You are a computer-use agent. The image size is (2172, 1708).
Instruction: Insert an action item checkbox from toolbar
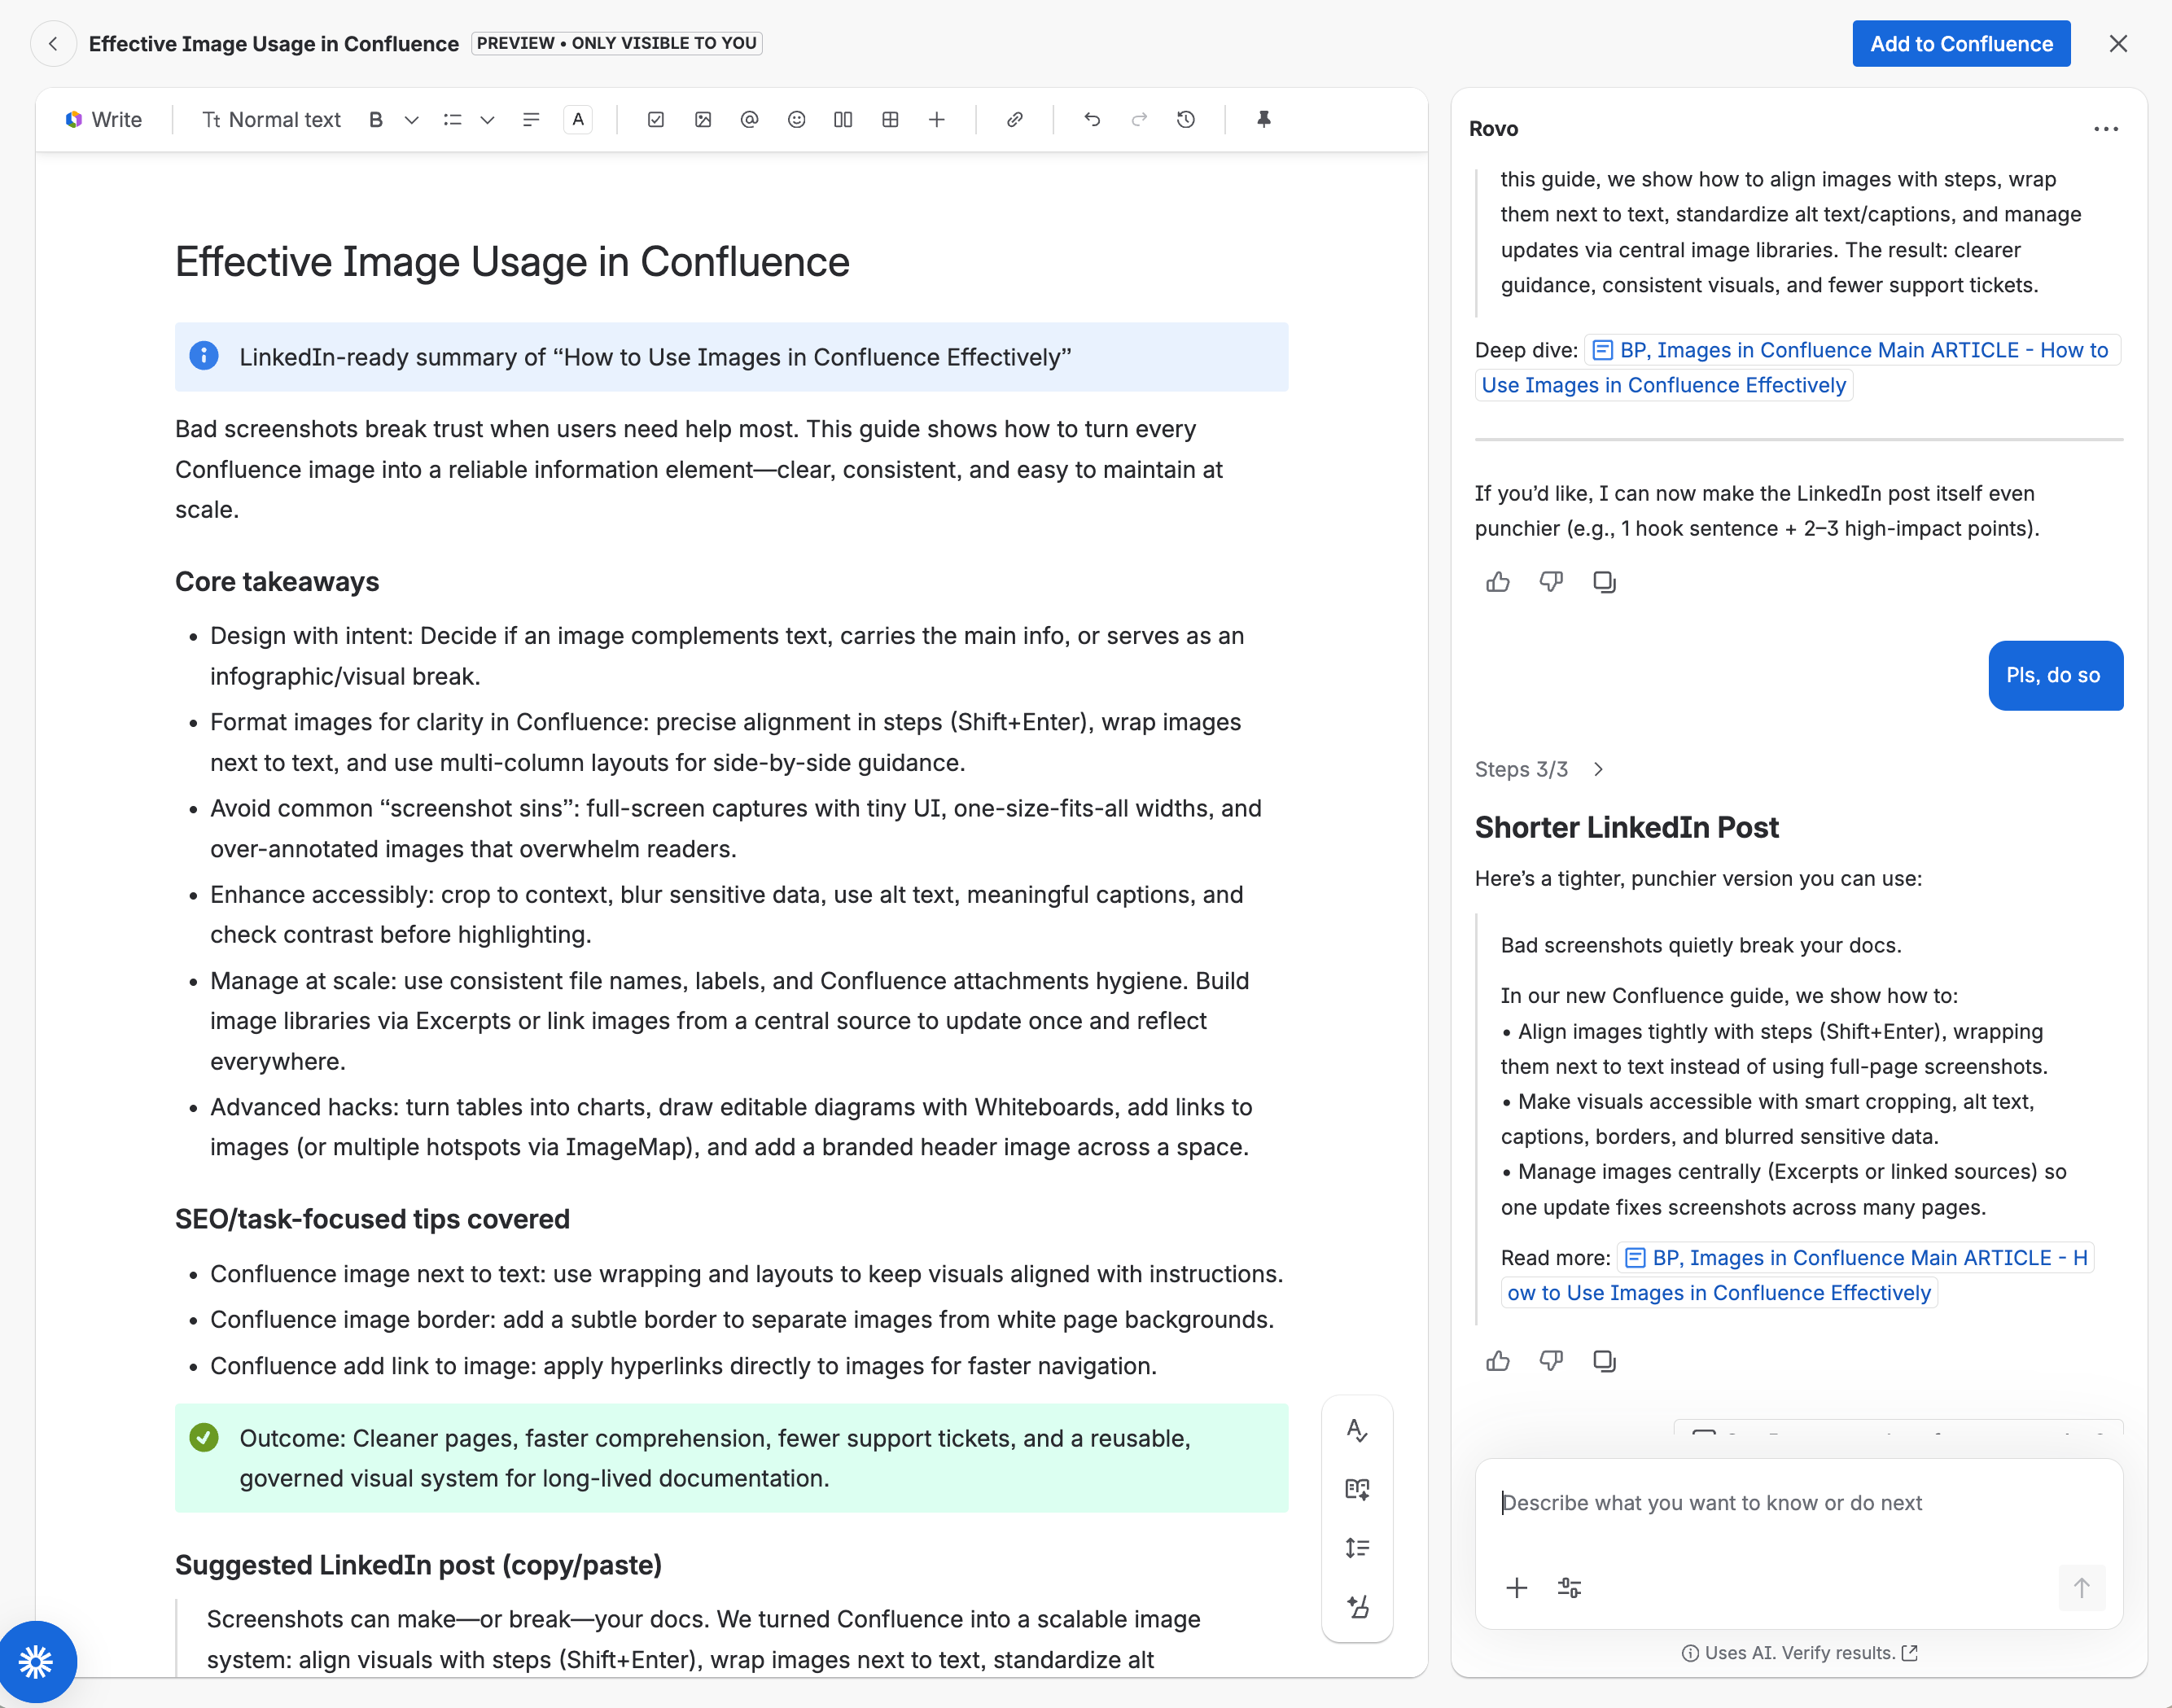coord(656,120)
